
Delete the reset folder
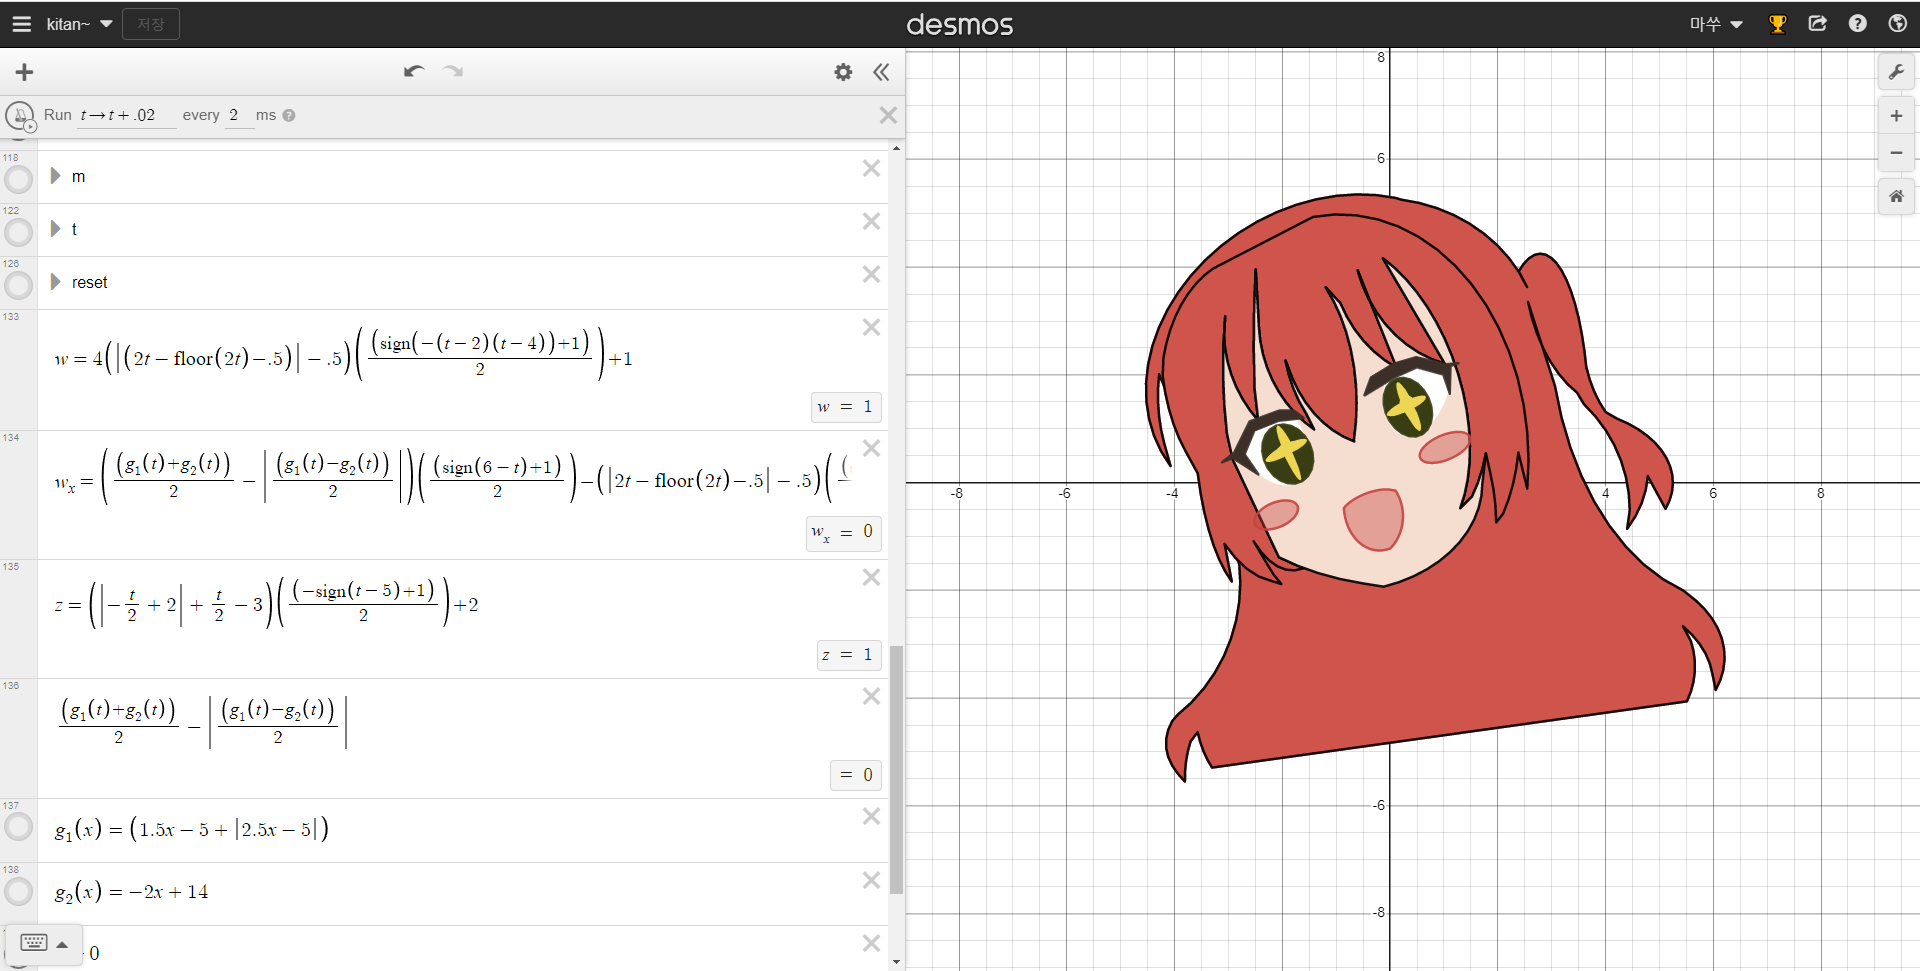coord(871,275)
